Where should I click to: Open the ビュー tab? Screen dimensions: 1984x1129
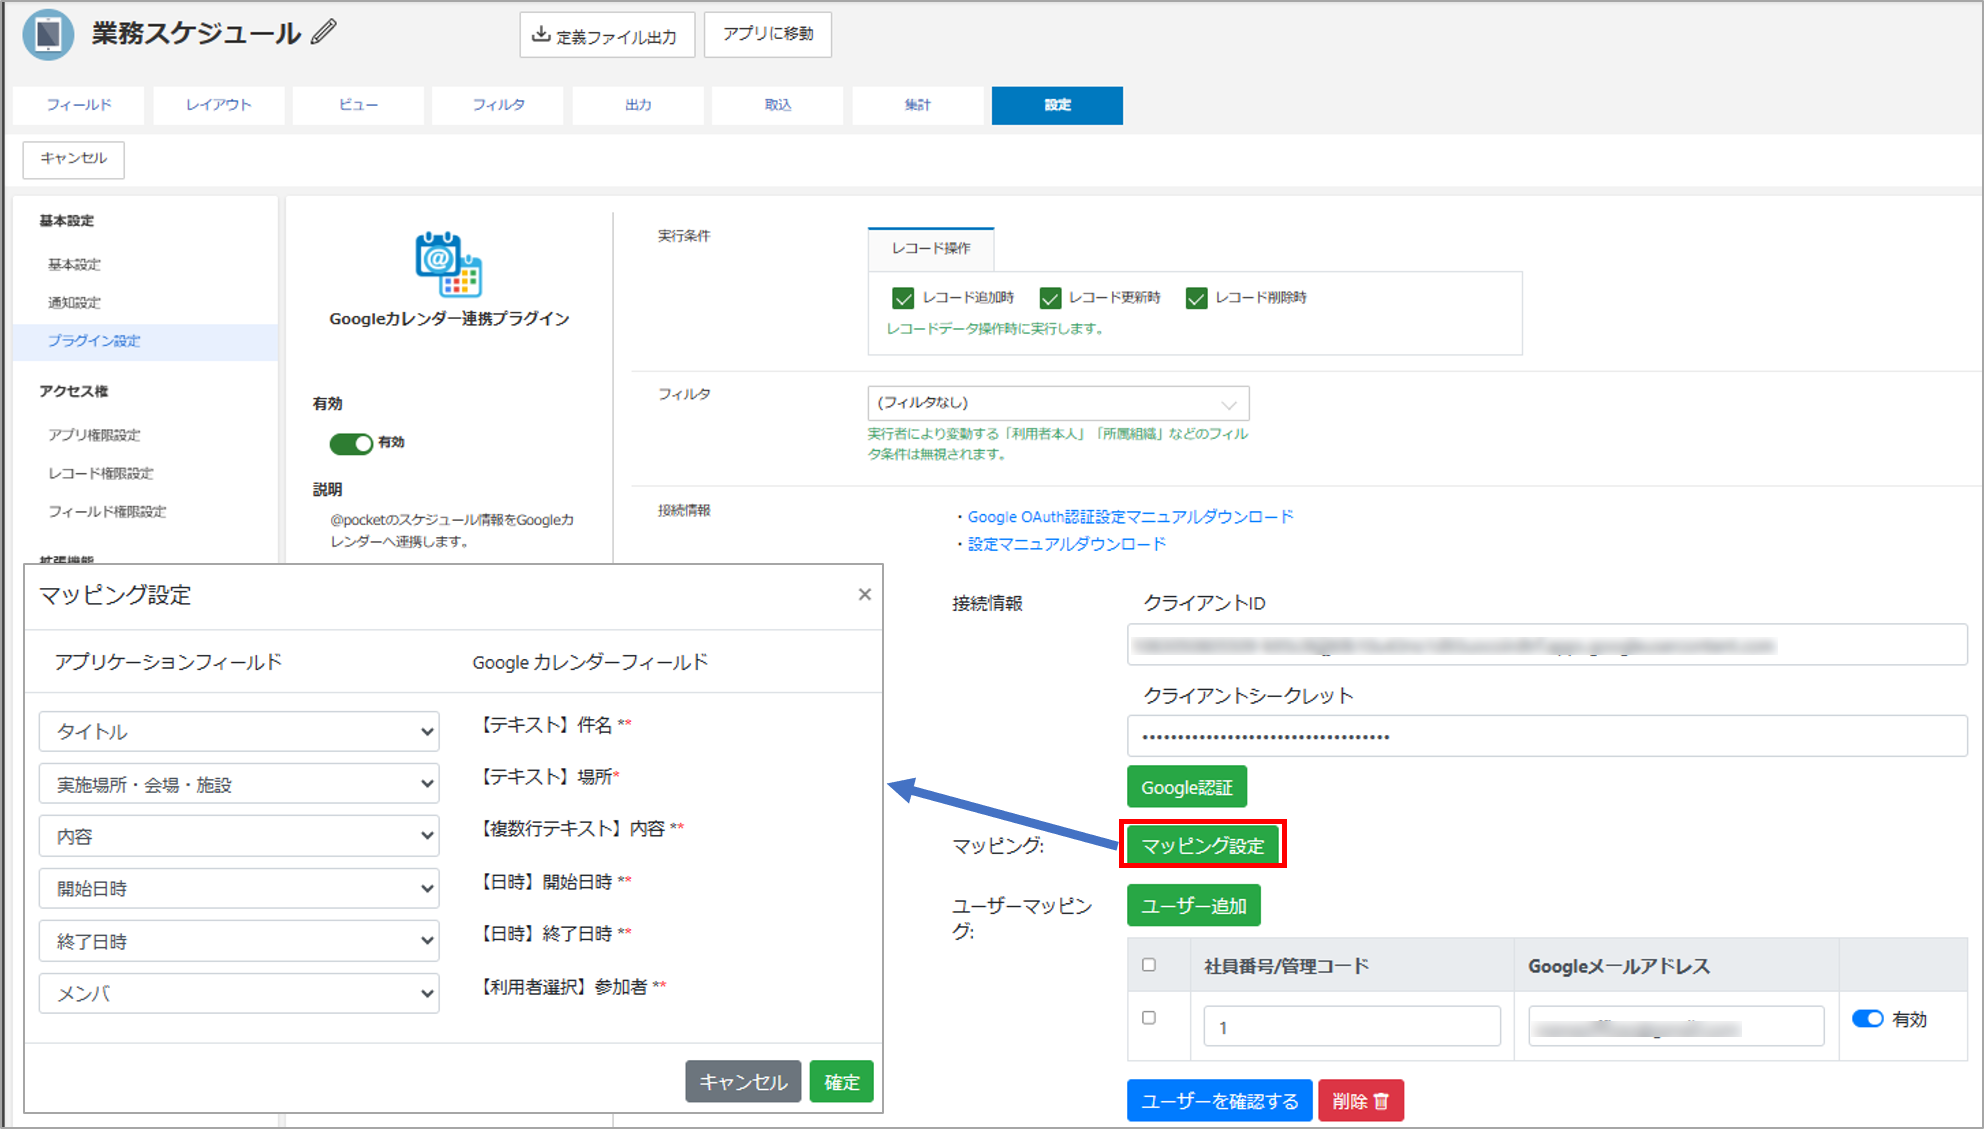pos(358,105)
